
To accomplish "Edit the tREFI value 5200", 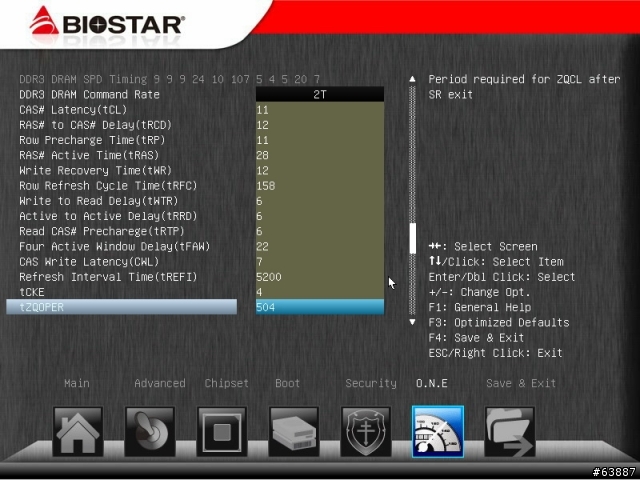I will coord(320,277).
